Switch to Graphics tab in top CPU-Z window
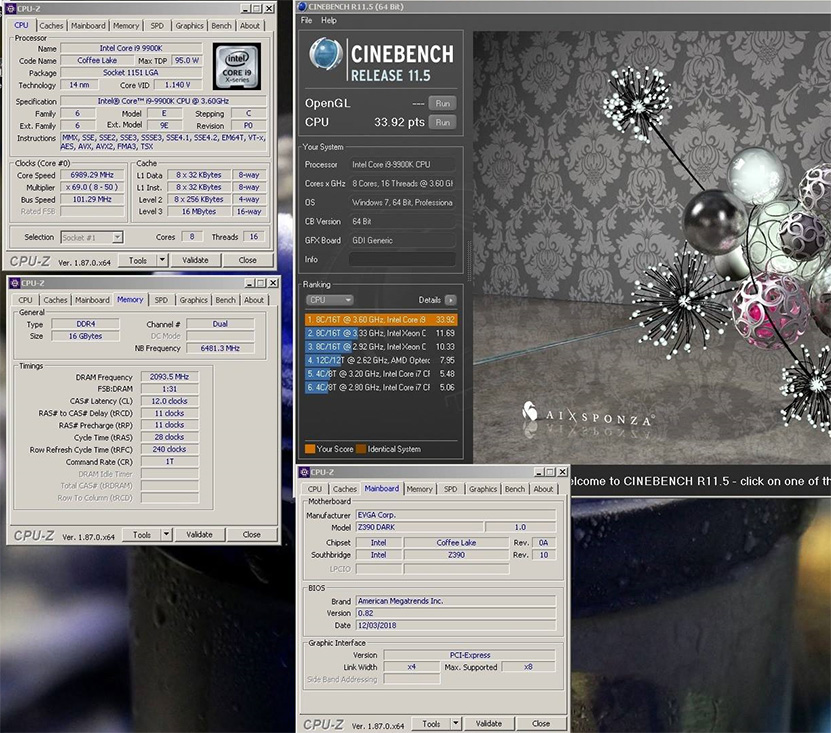 pos(189,25)
